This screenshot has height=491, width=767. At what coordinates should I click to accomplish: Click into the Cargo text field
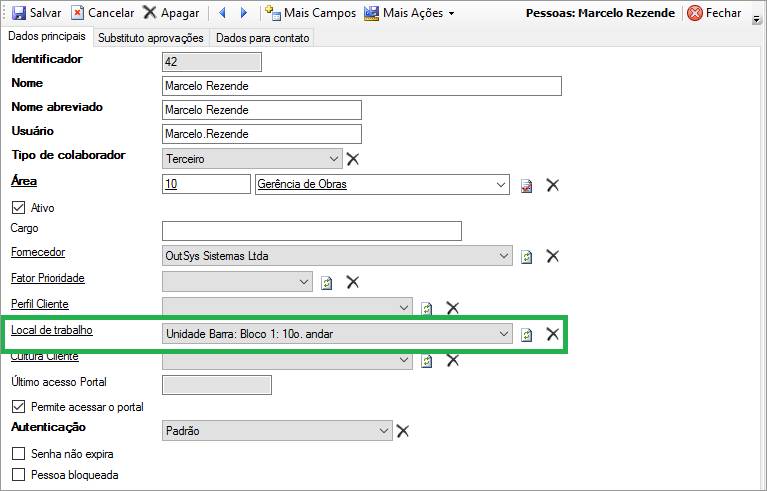[x=311, y=231]
